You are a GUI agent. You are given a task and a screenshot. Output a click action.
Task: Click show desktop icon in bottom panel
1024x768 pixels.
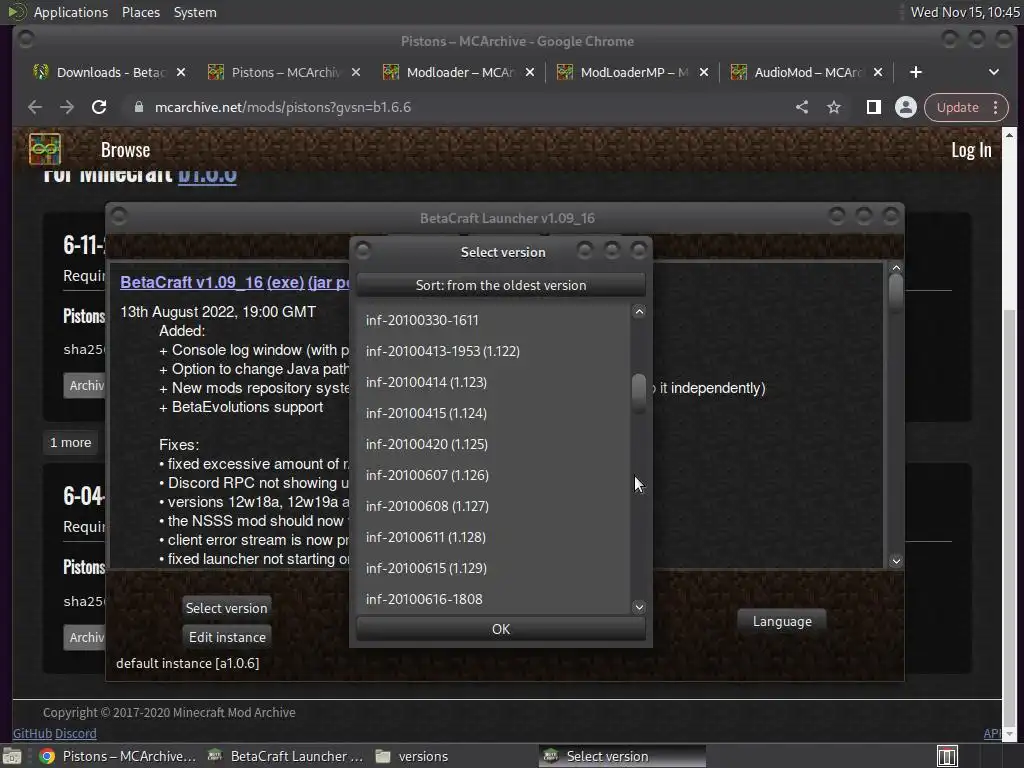coord(12,756)
